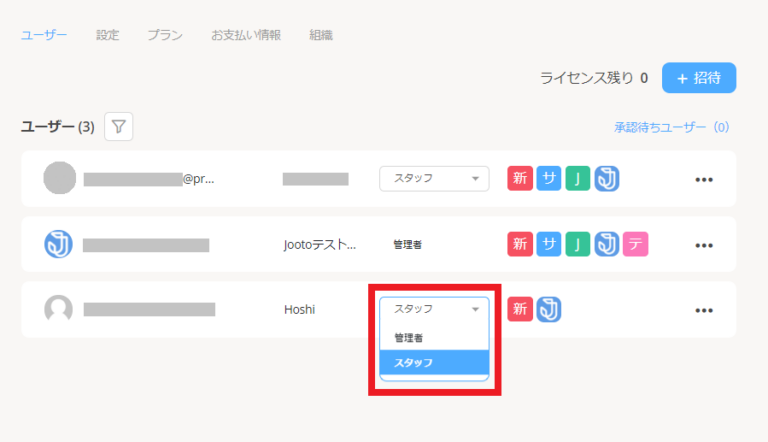Click the filter funnel icon beside ユーザー(3)

pos(119,127)
